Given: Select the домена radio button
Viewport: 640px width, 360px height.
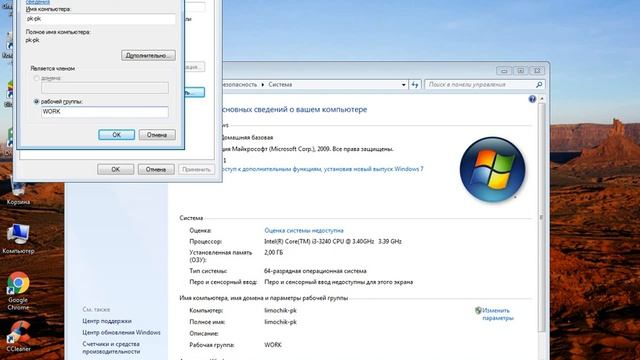Looking at the screenshot, I should (x=36, y=78).
